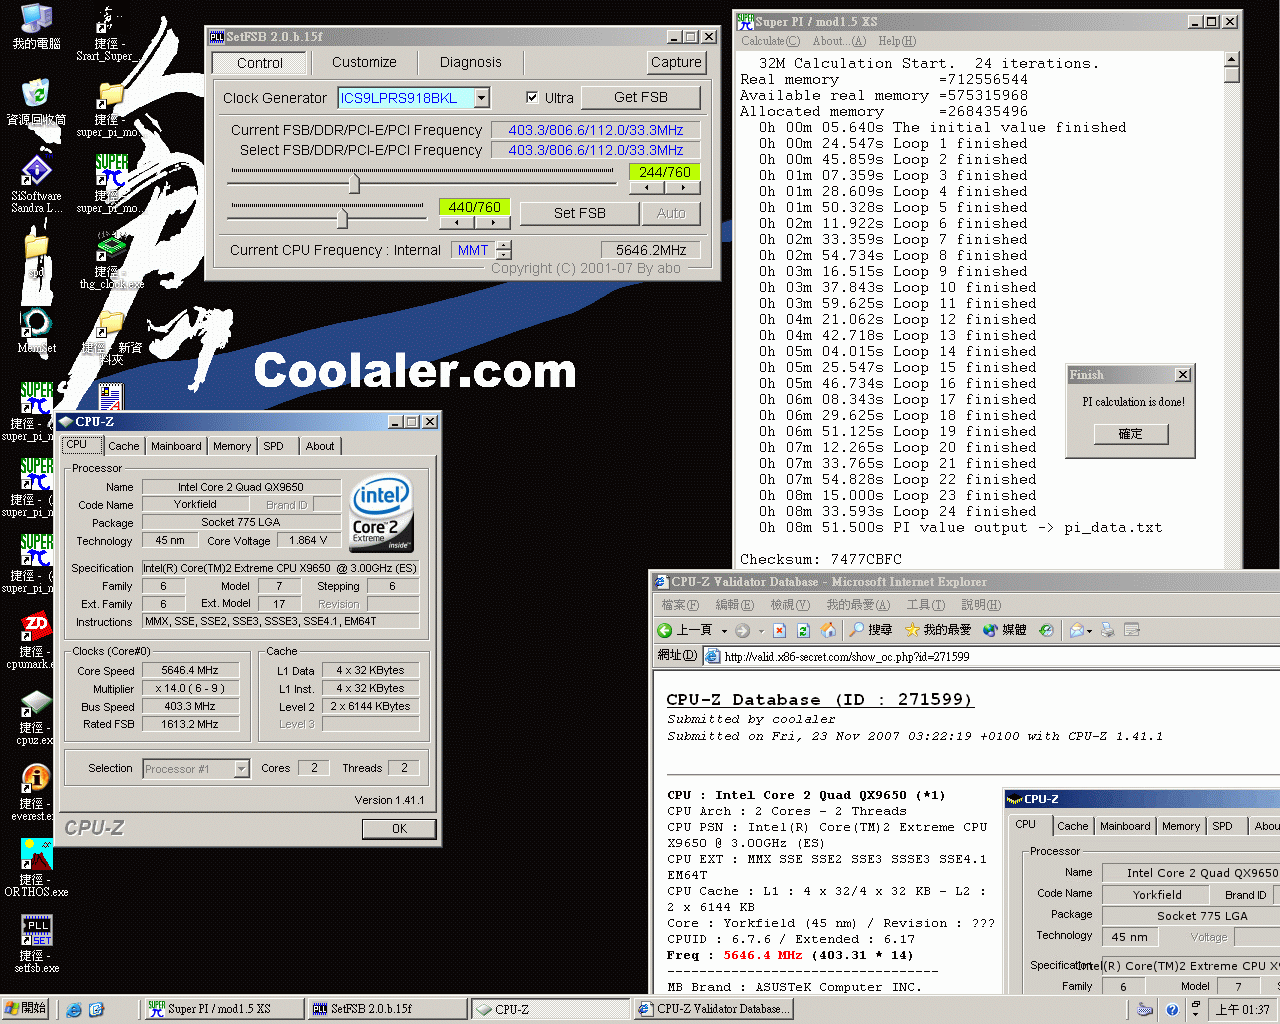
Task: Click the IE refresh page icon
Action: pos(803,630)
